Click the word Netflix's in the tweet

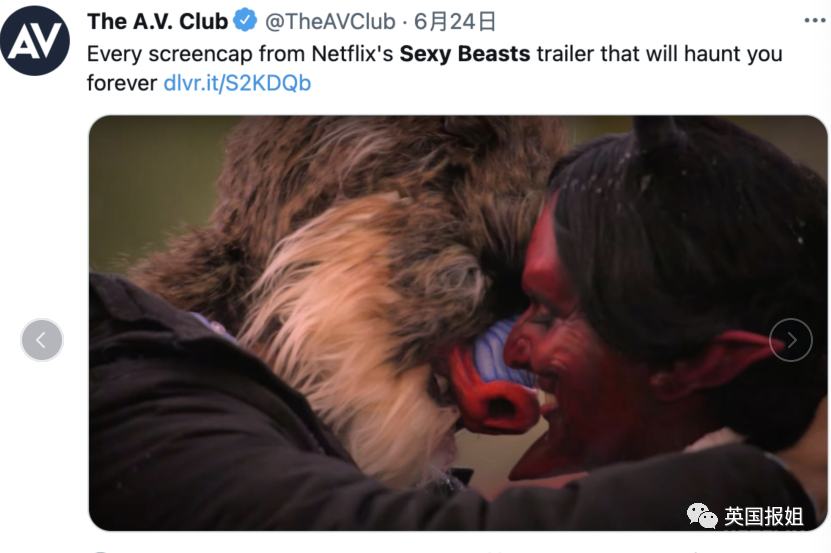pyautogui.click(x=352, y=54)
